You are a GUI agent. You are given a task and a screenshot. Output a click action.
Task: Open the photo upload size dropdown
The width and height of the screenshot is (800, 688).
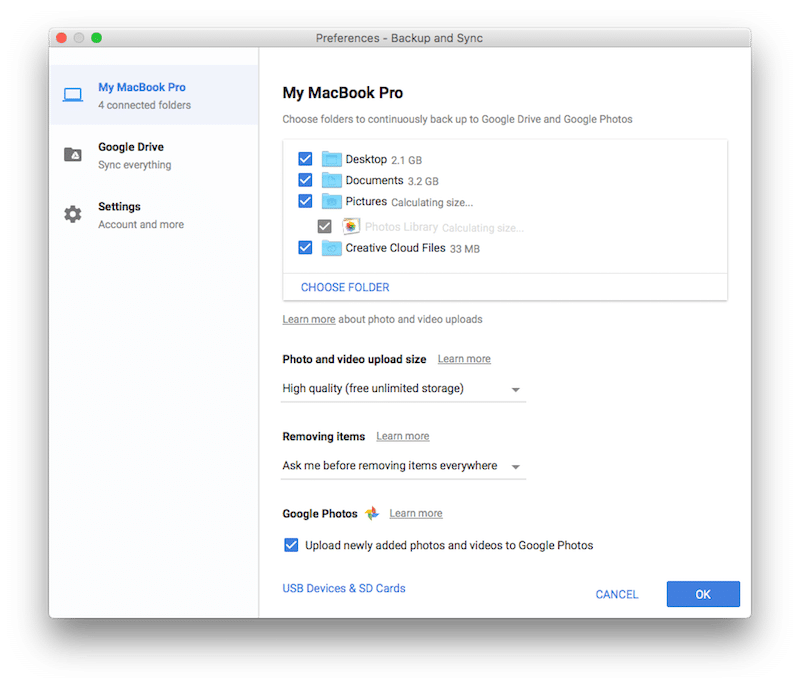point(403,389)
